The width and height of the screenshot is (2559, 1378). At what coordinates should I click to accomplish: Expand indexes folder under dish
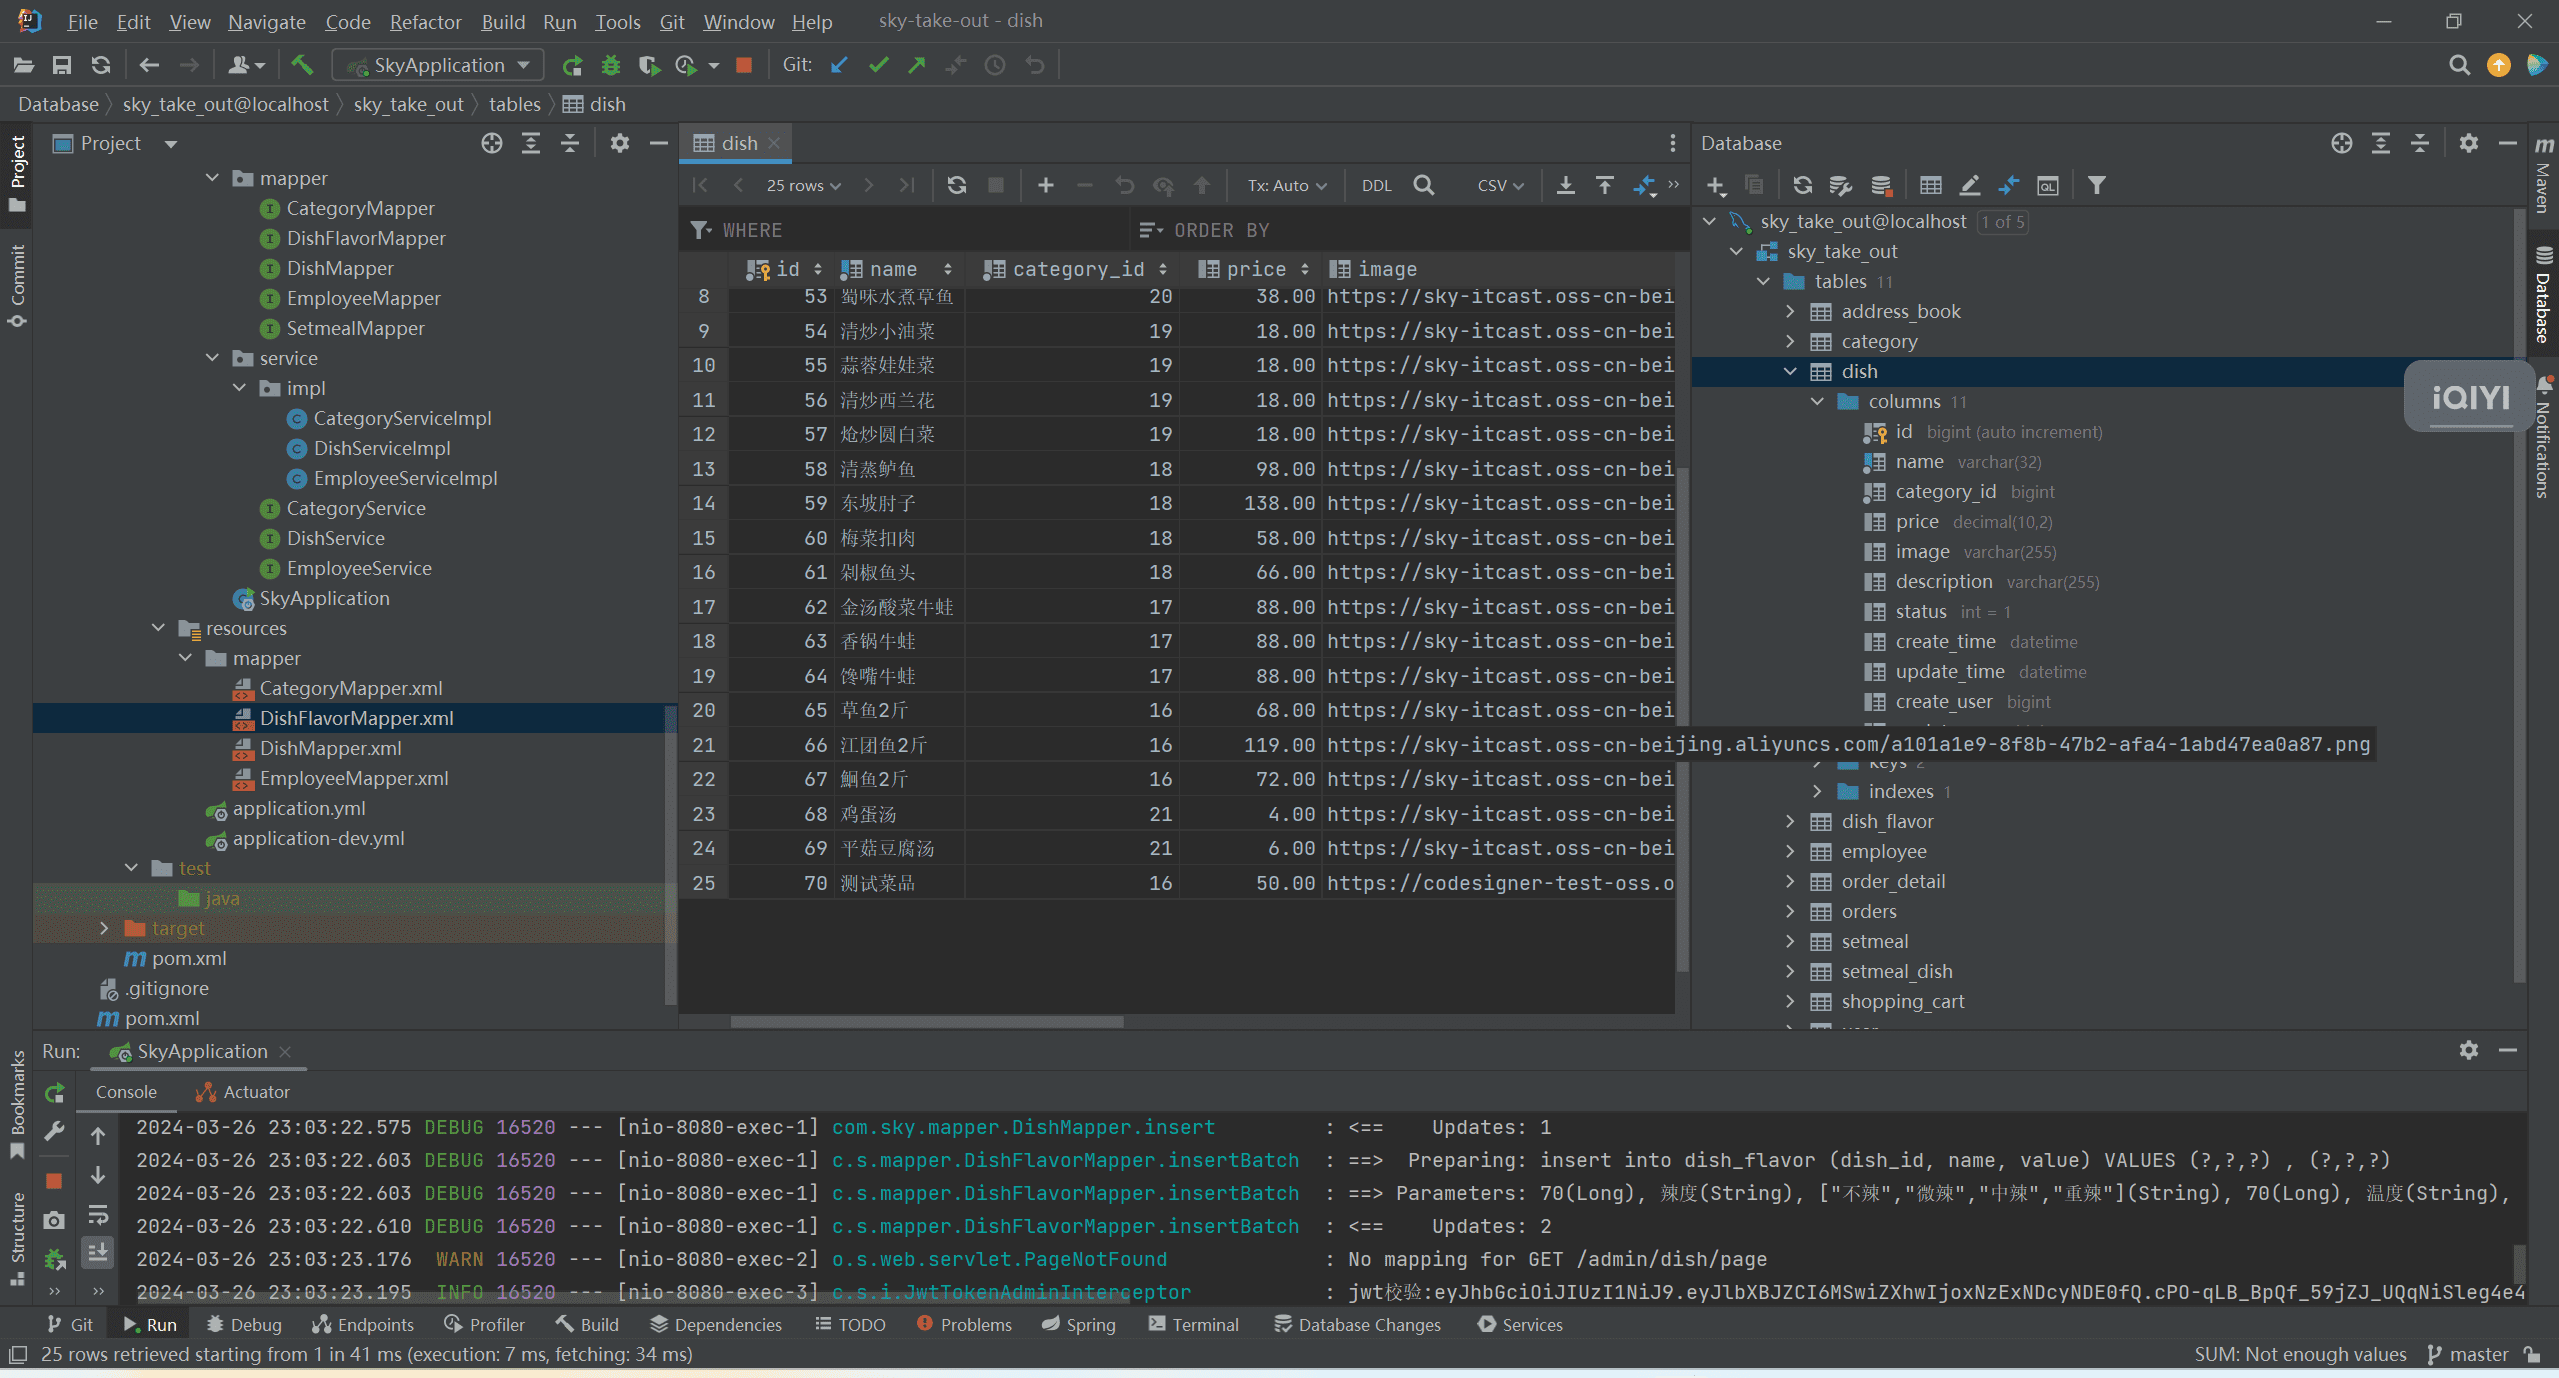click(x=1817, y=792)
